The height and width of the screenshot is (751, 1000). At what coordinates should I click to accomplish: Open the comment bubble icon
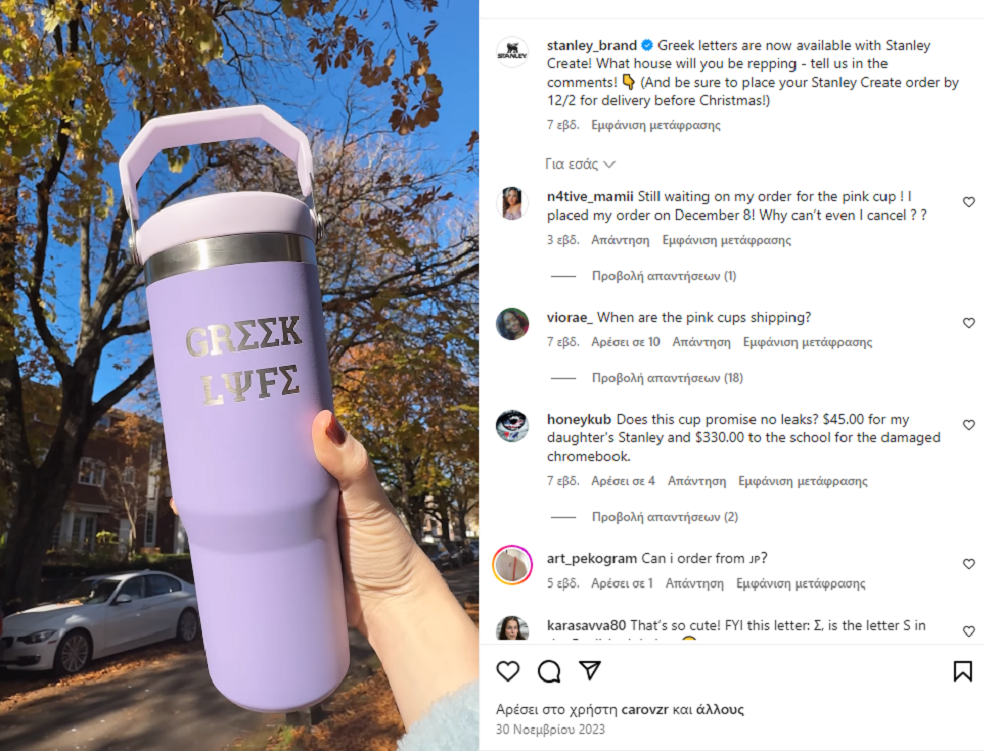click(548, 671)
